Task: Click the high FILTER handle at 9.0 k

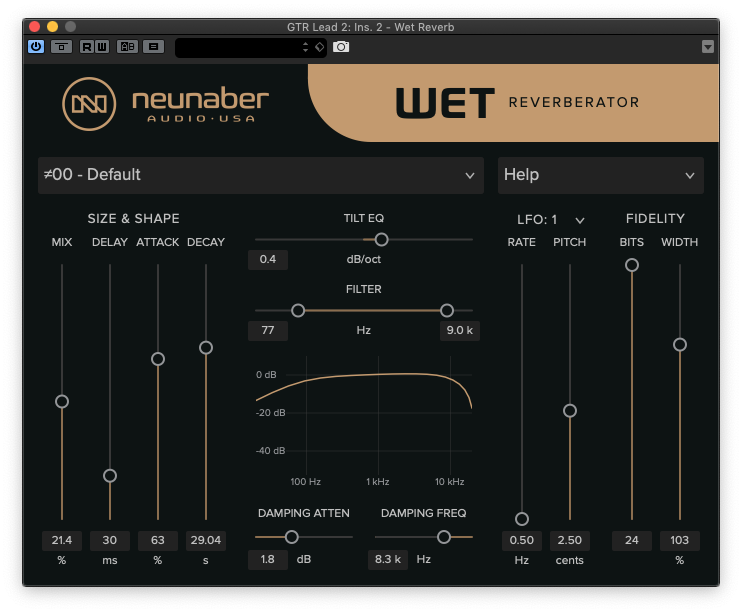Action: pos(447,311)
